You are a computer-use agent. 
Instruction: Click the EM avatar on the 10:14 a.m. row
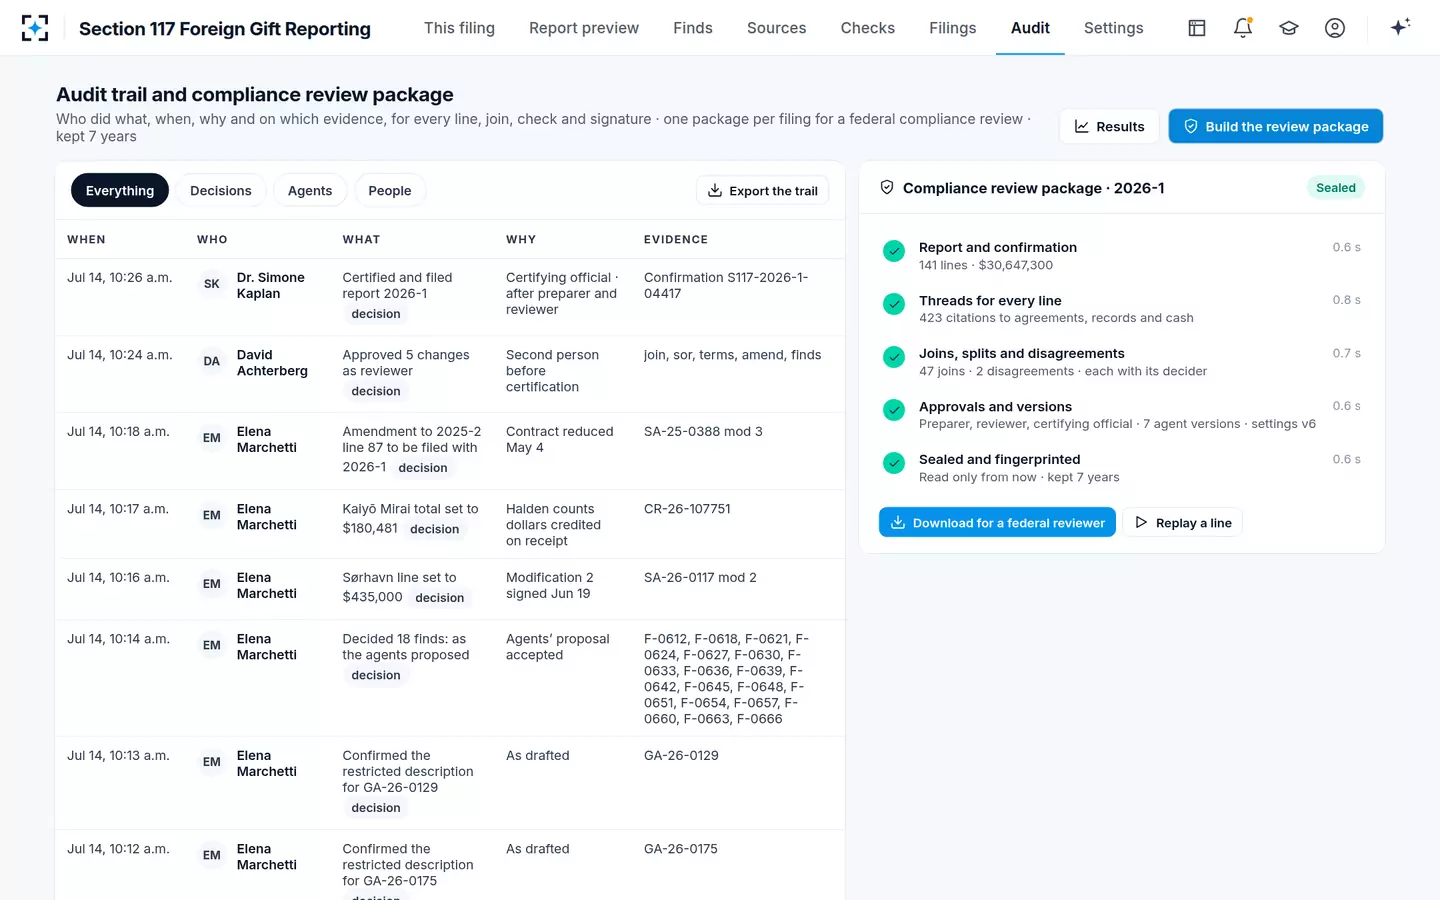[212, 645]
